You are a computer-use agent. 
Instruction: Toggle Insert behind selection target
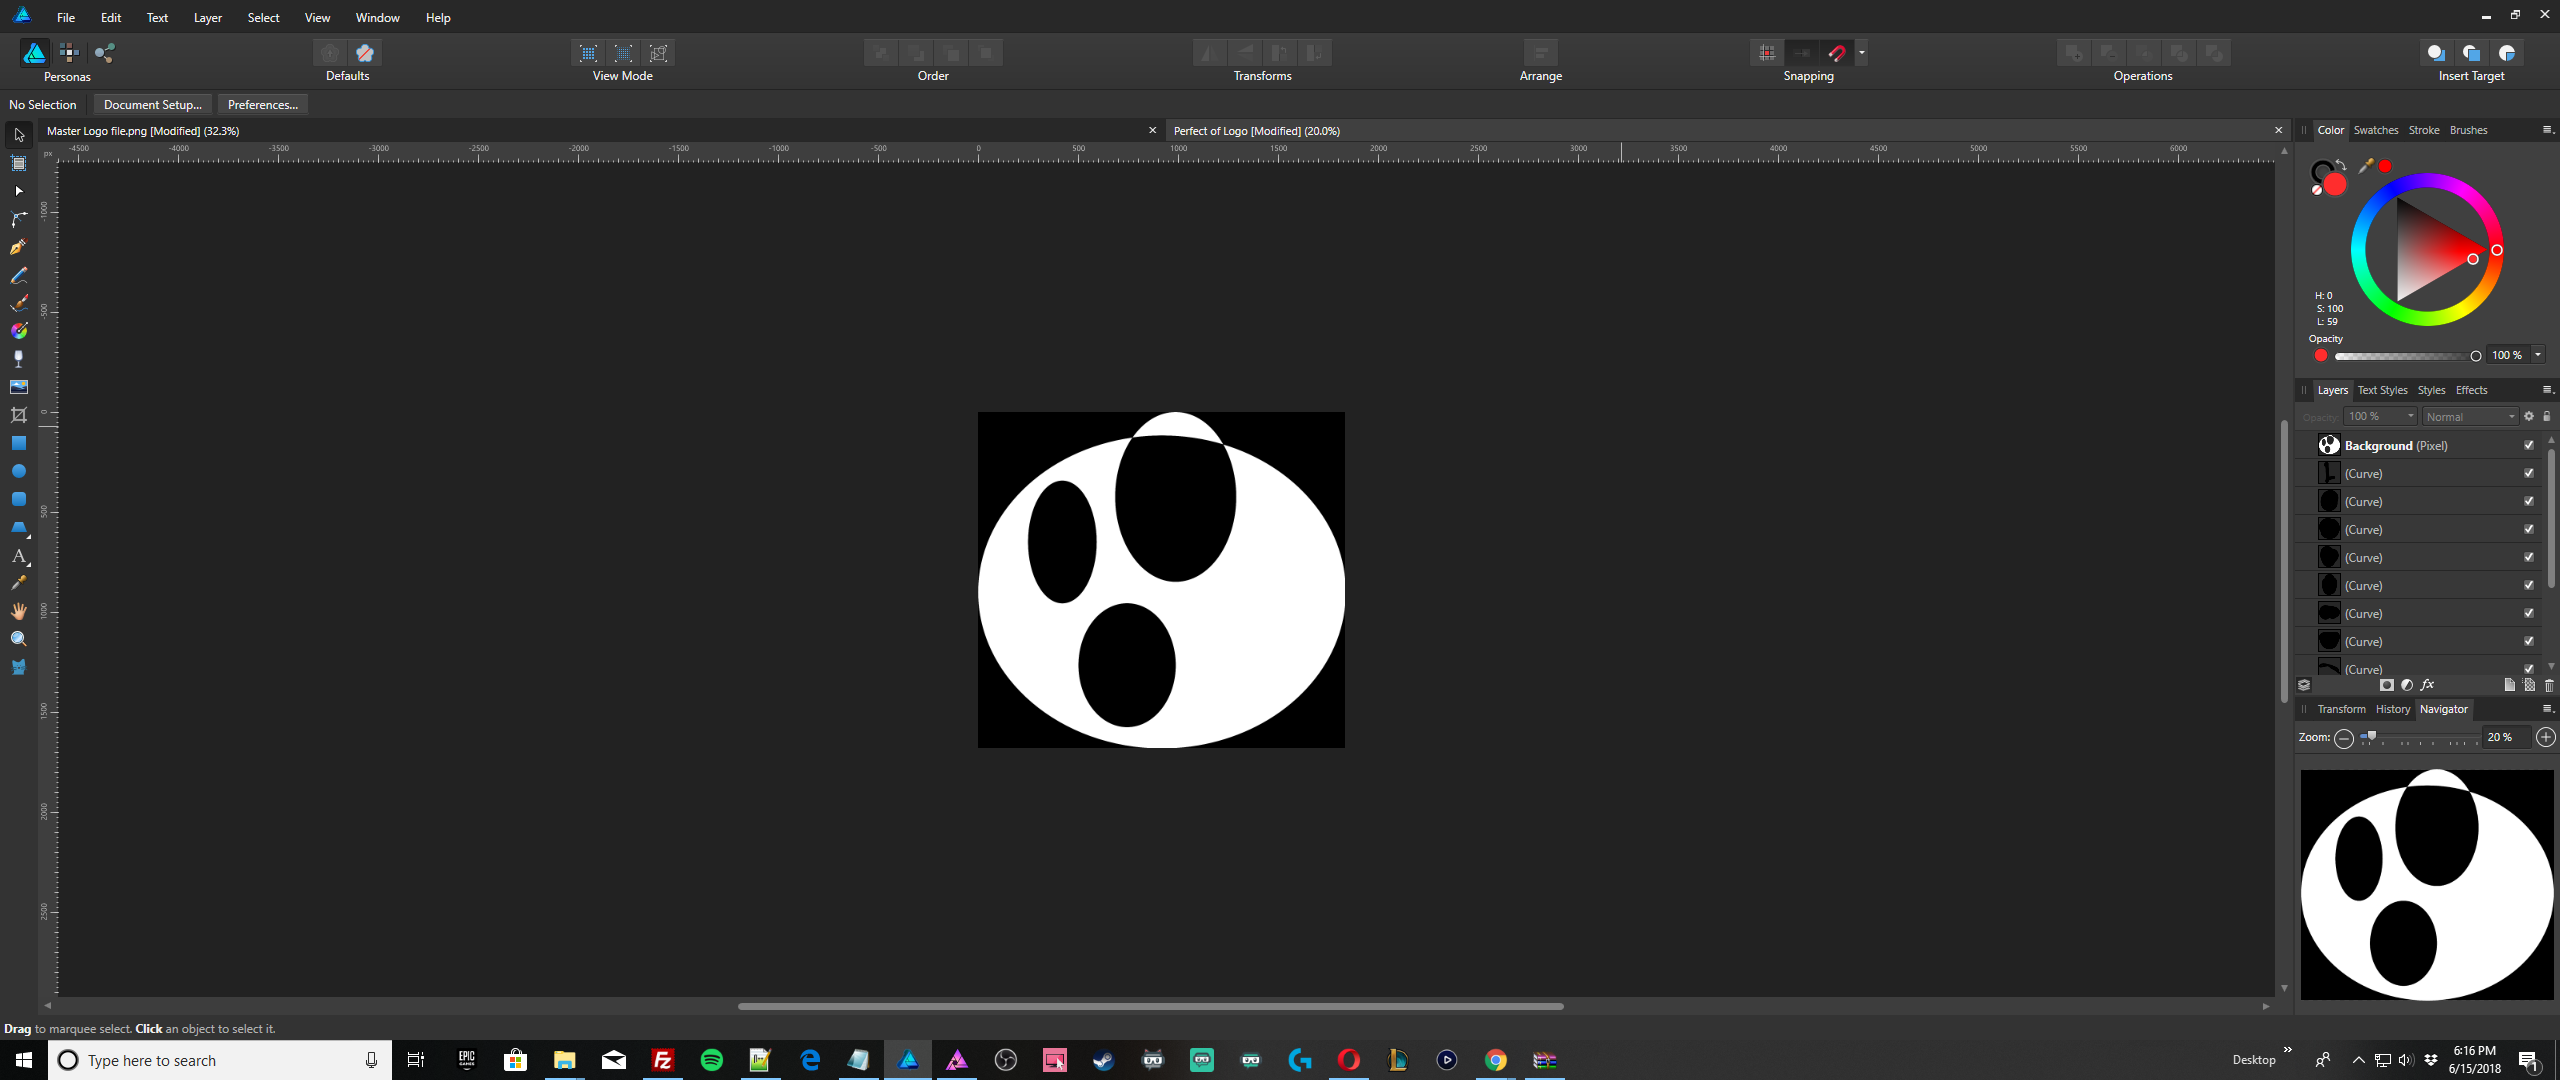point(2436,53)
